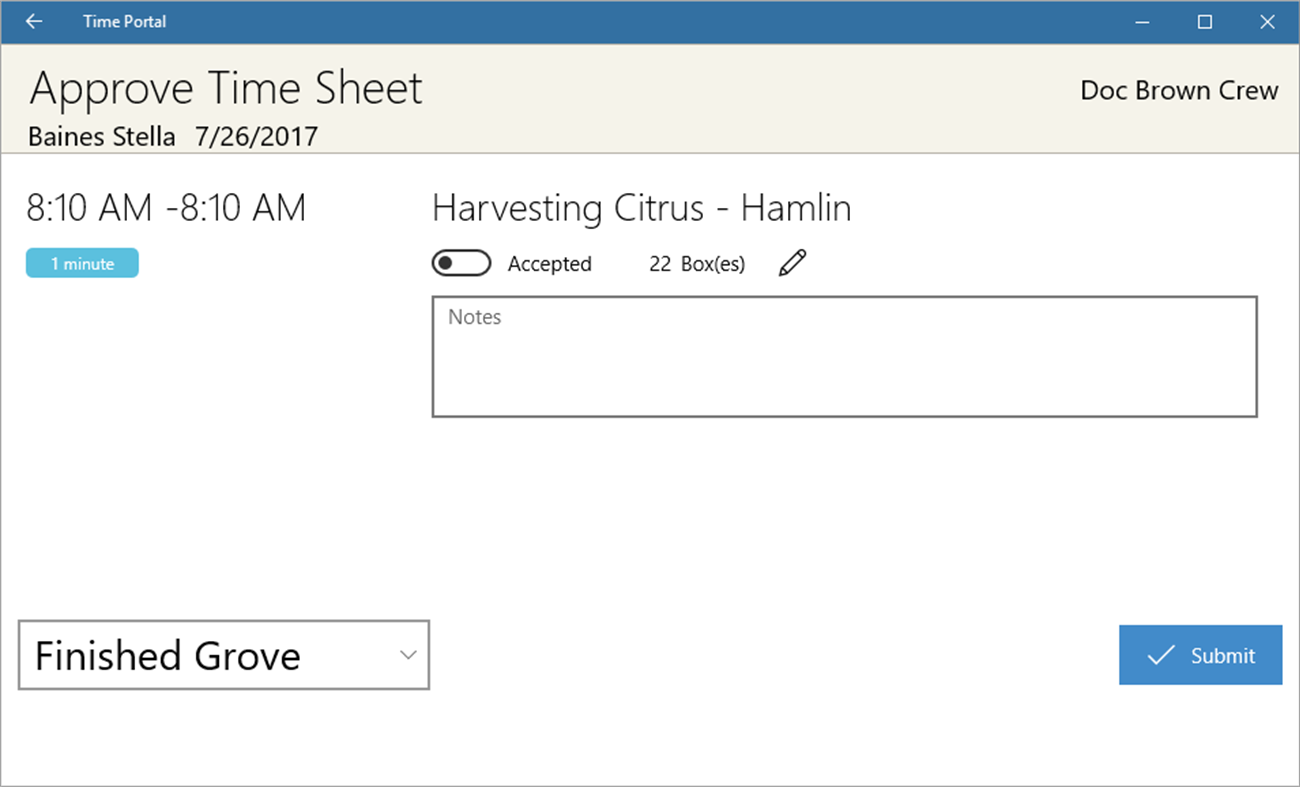Screen dimensions: 1300x787
Task: Click the date 7/26/2017
Action: point(256,136)
